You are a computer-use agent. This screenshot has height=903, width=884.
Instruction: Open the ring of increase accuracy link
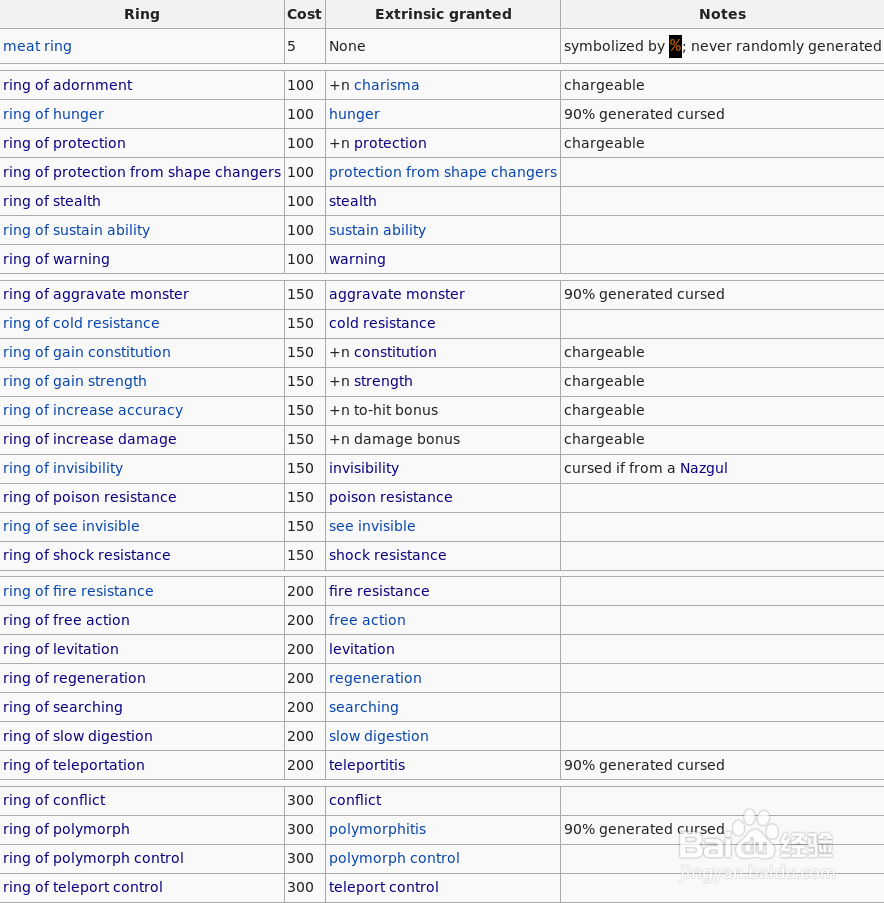[93, 410]
